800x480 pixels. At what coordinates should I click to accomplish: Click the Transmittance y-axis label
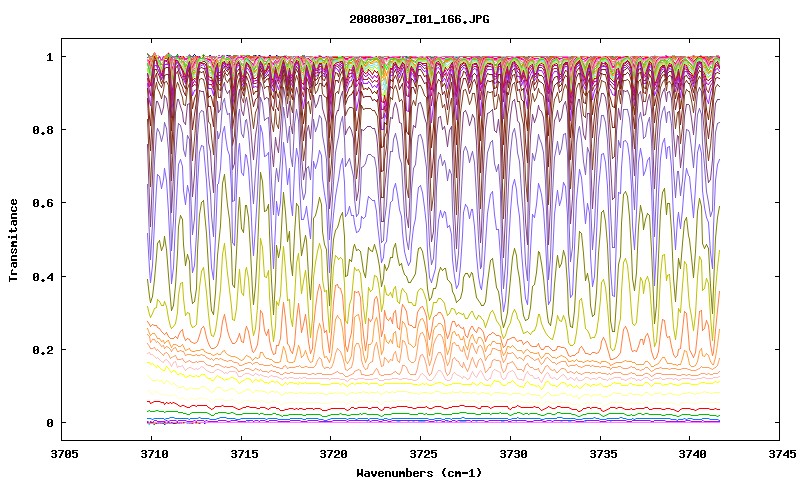[13, 240]
